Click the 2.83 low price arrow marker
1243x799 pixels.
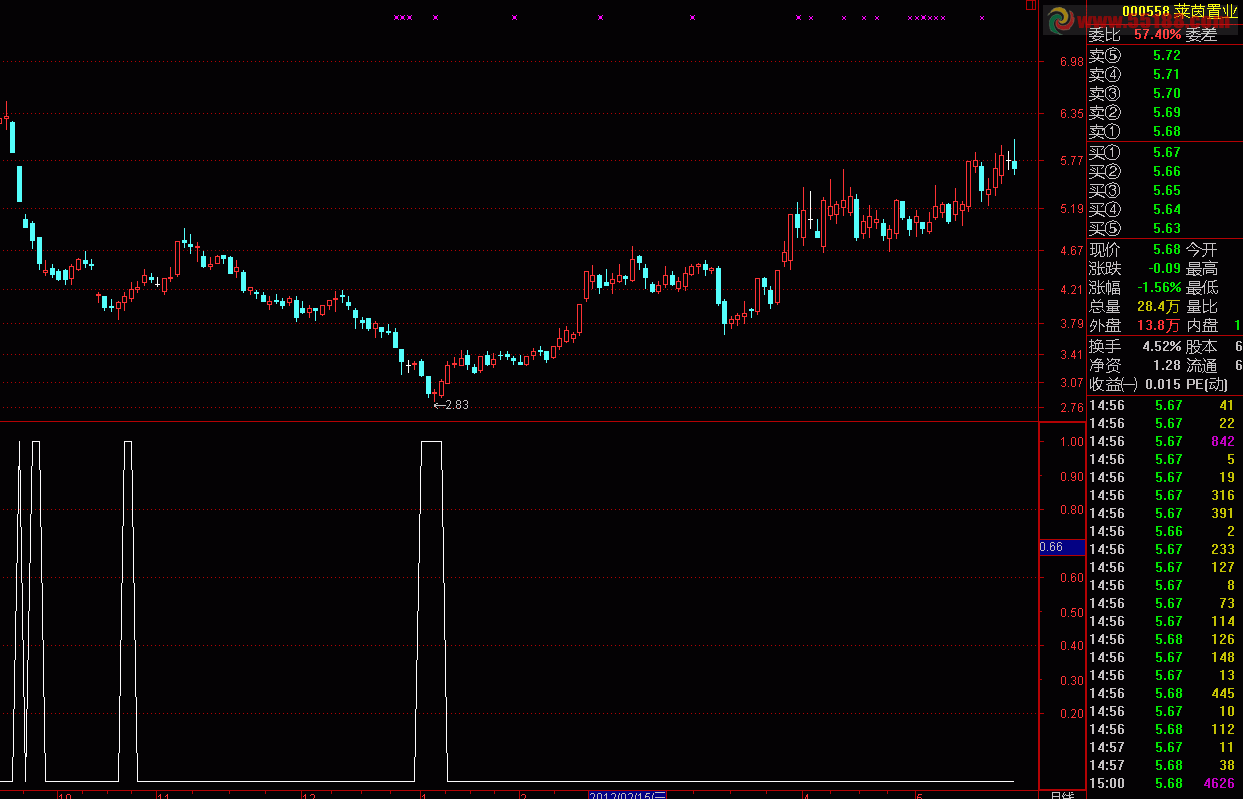tap(450, 405)
